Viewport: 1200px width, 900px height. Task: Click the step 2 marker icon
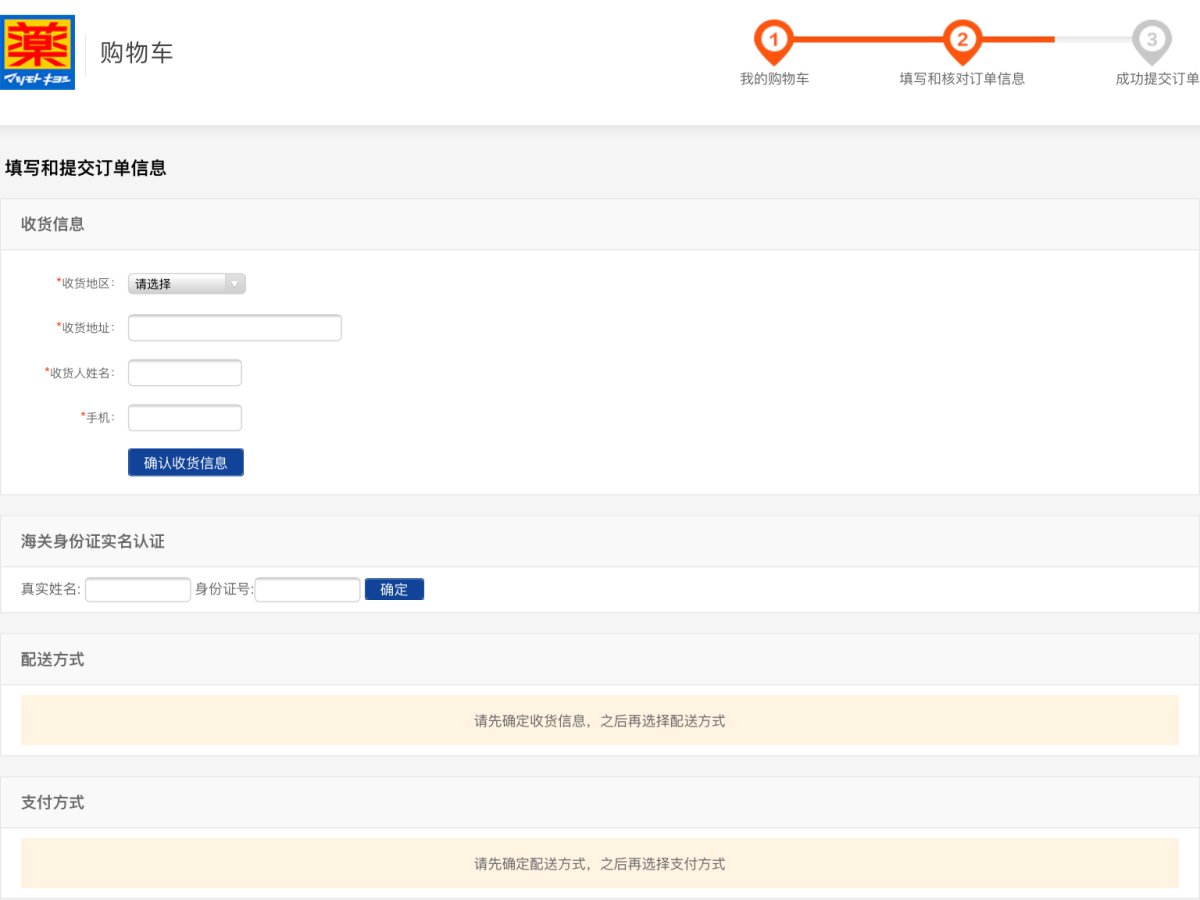click(x=962, y=41)
